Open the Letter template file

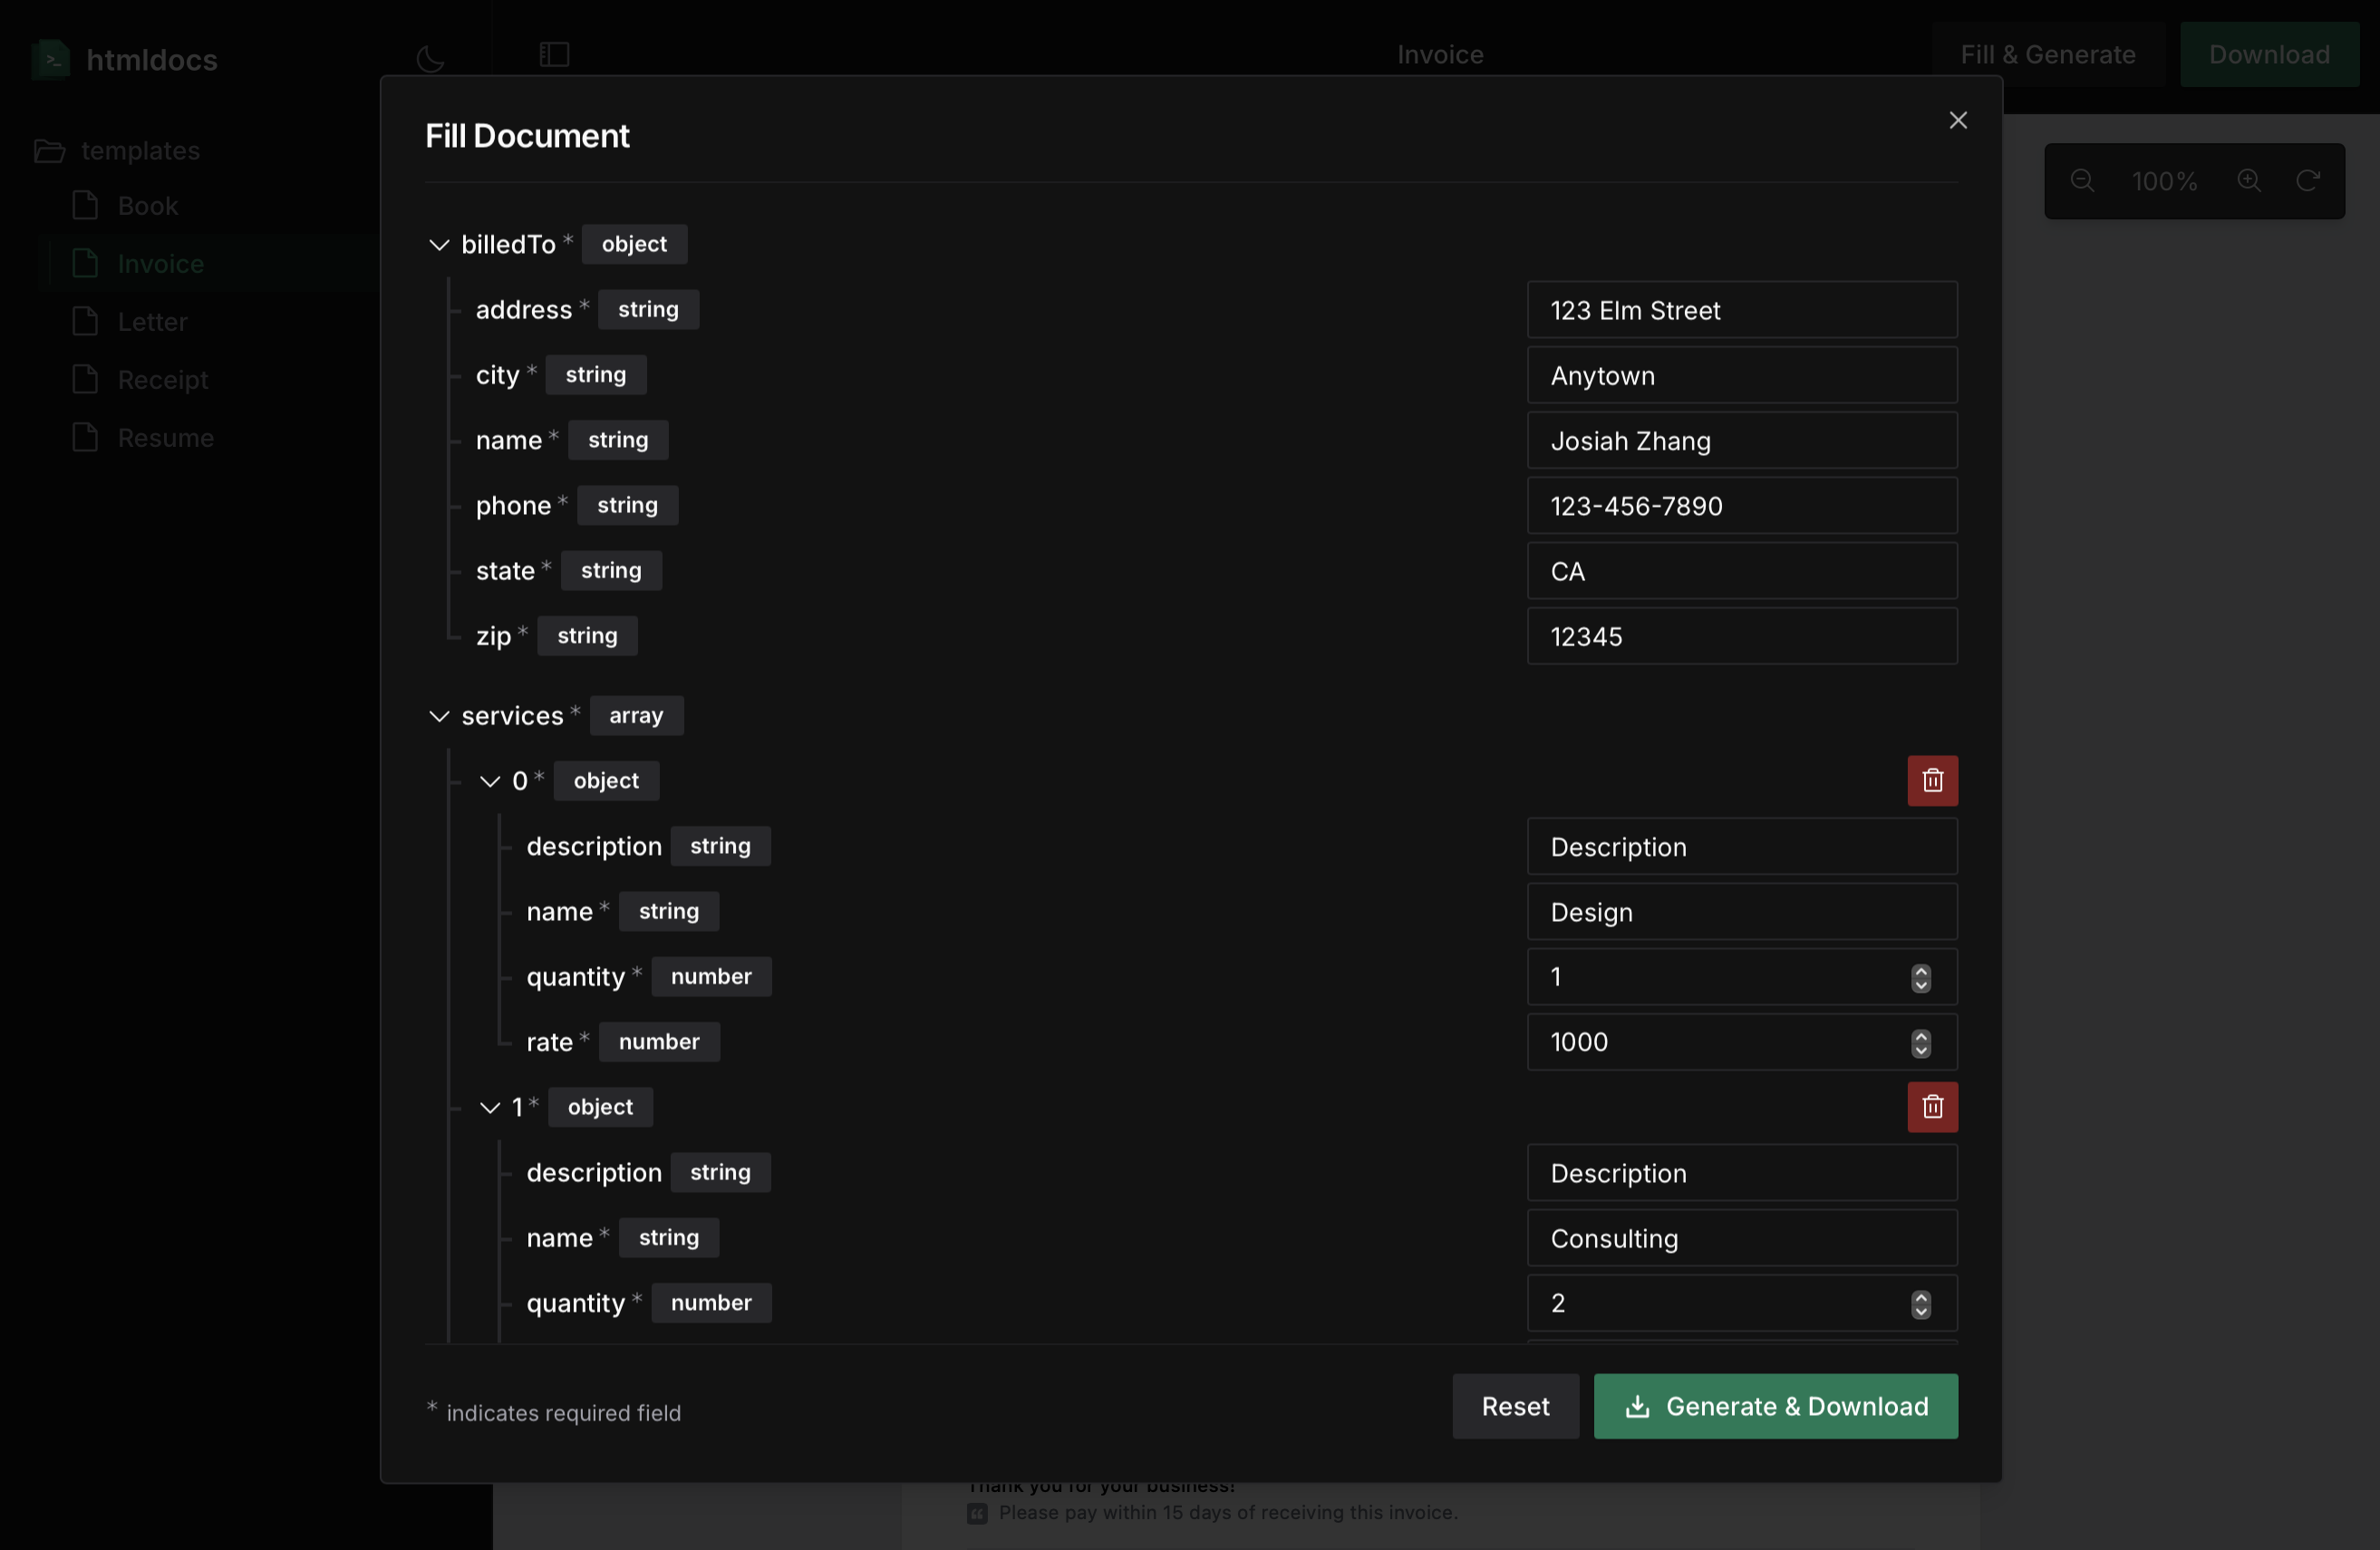[x=131, y=322]
